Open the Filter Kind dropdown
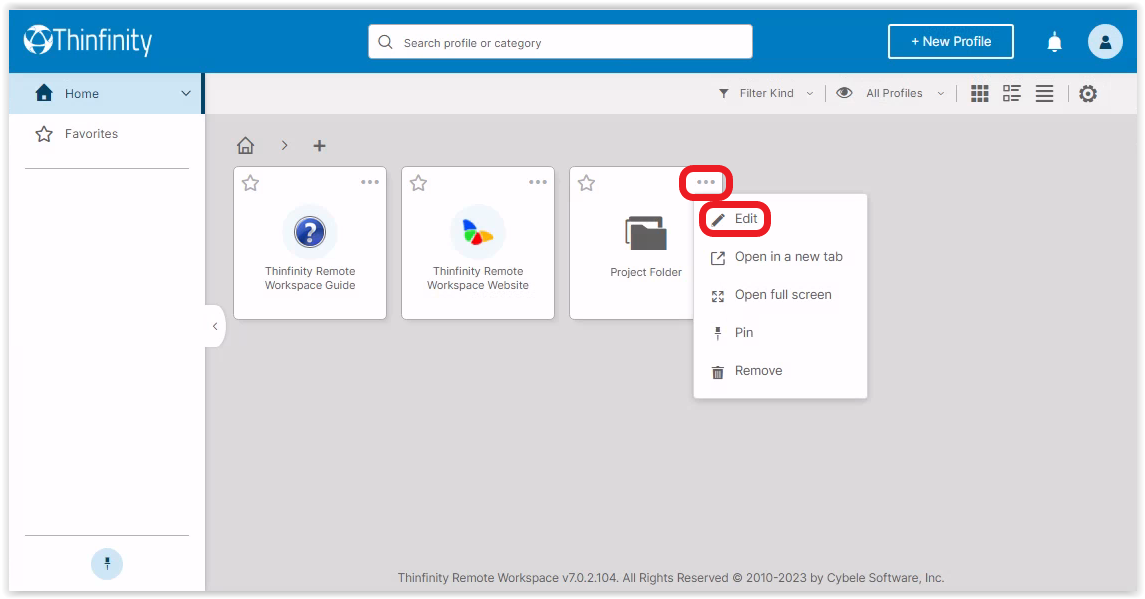The image size is (1145, 599). pos(766,94)
